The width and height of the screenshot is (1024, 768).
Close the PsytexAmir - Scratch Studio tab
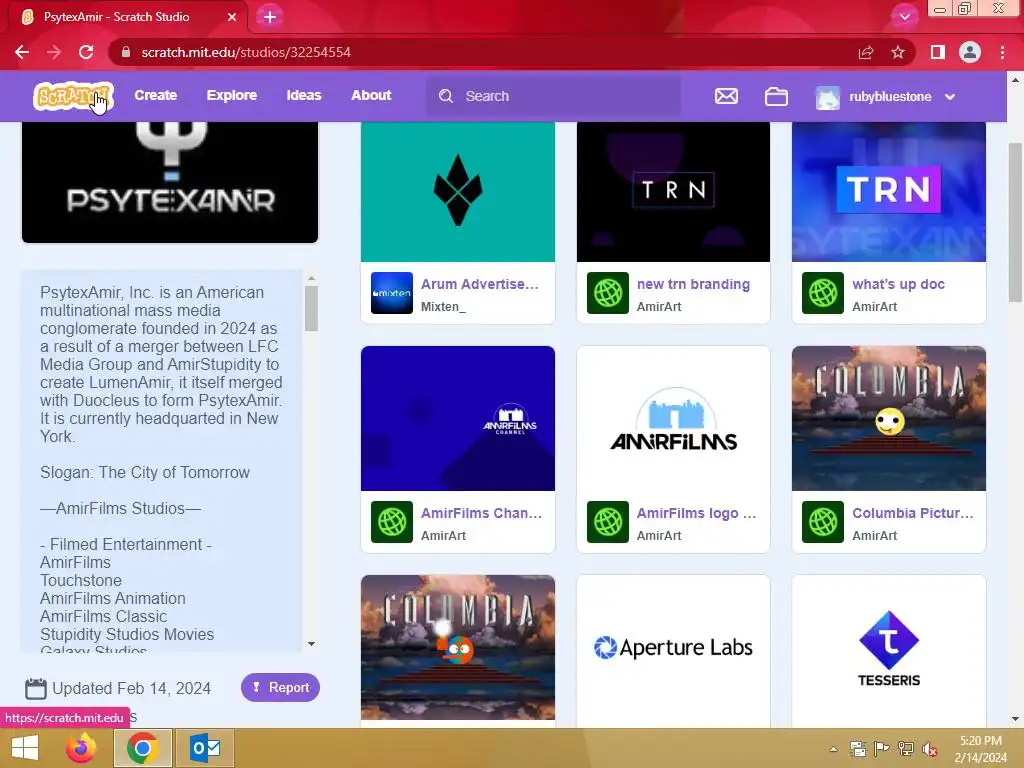(x=232, y=17)
